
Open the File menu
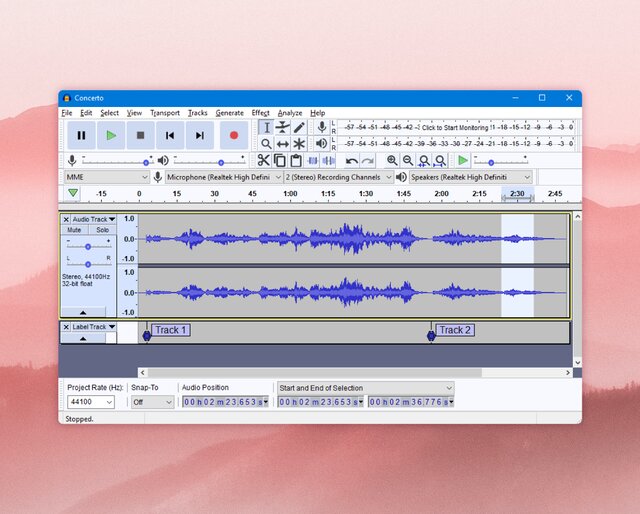(x=67, y=113)
